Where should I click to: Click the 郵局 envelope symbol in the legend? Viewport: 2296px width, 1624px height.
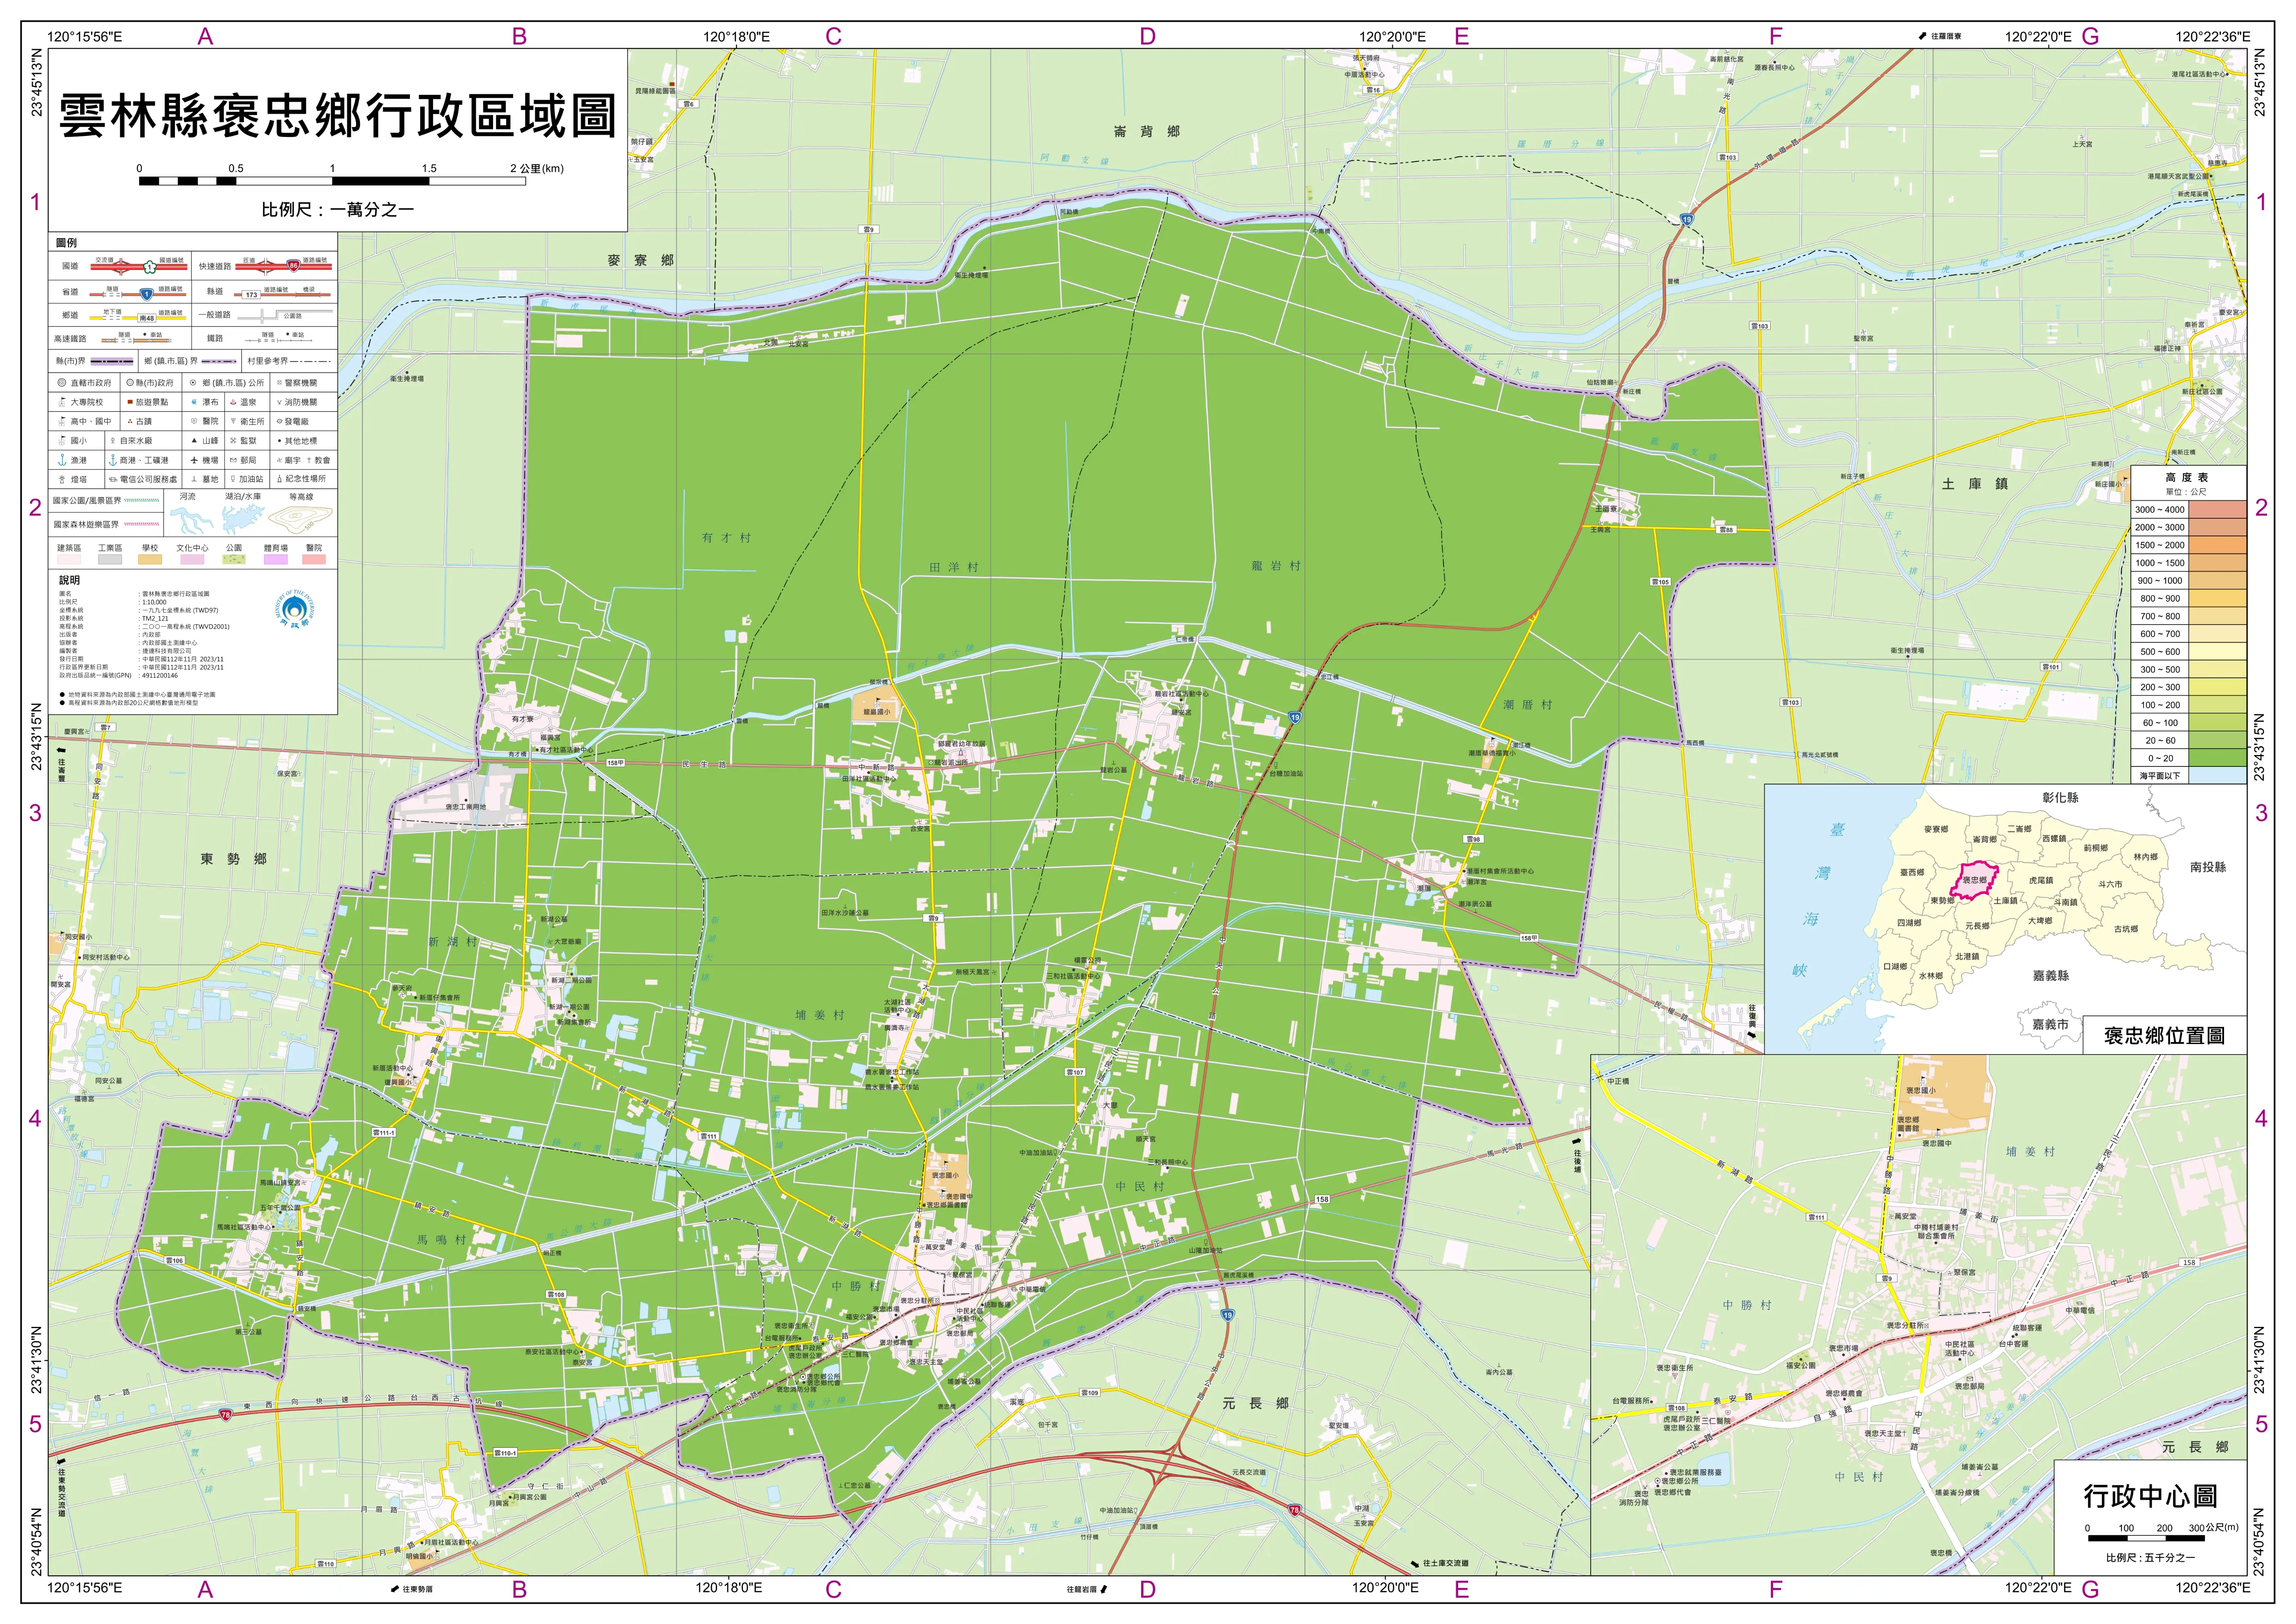[233, 460]
